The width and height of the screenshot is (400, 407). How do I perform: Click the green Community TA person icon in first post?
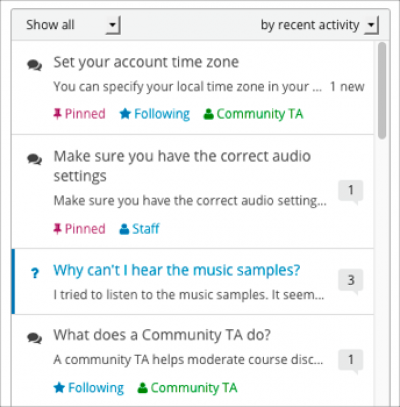pyautogui.click(x=208, y=114)
